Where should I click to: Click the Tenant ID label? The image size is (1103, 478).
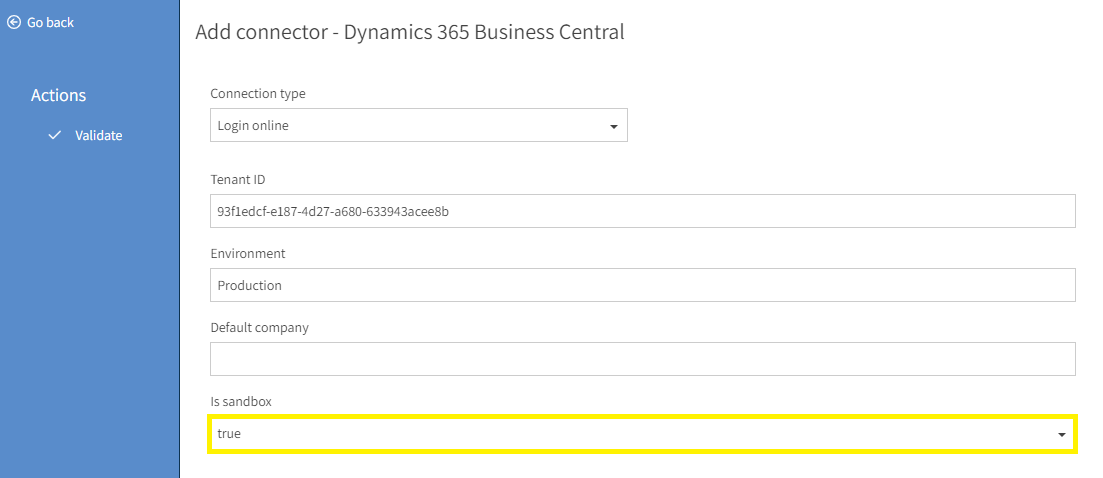tap(238, 179)
